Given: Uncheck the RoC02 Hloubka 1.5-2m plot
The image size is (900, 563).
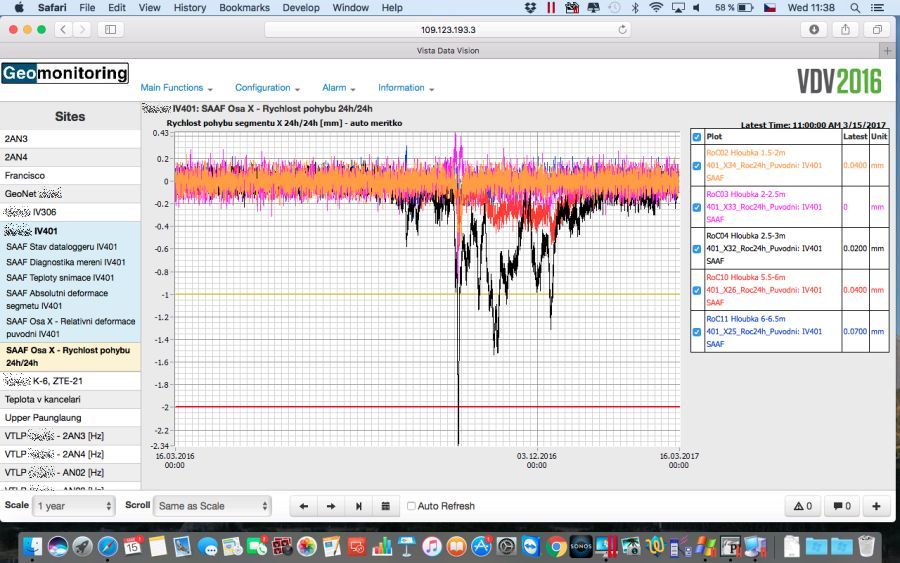Looking at the screenshot, I should 697,166.
